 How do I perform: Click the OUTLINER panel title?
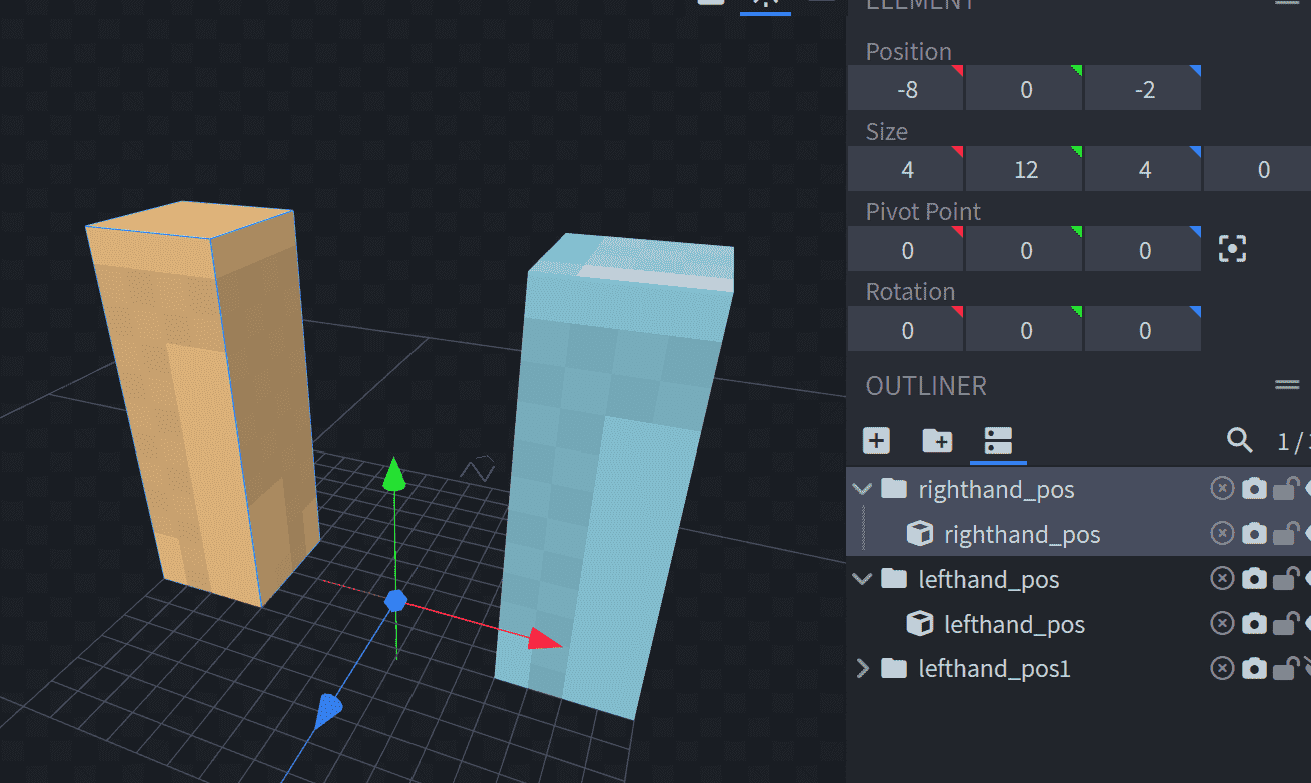point(926,385)
